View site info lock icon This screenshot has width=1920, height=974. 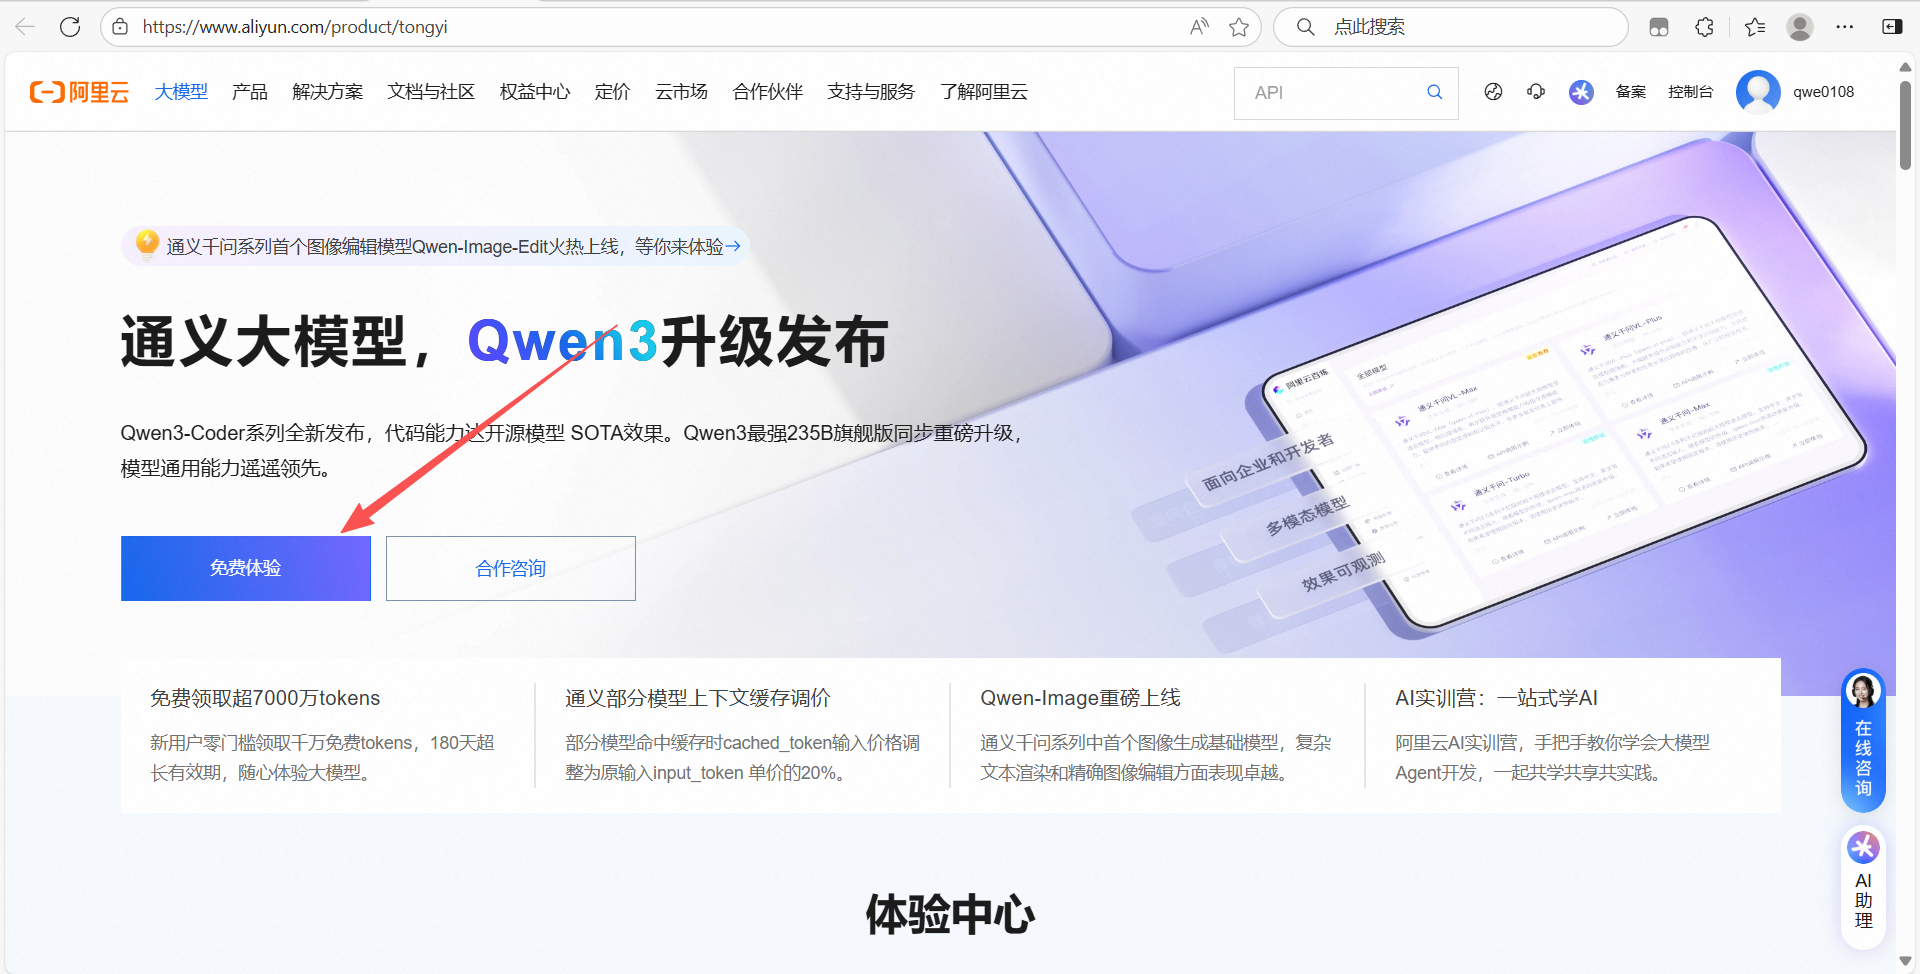tap(120, 27)
